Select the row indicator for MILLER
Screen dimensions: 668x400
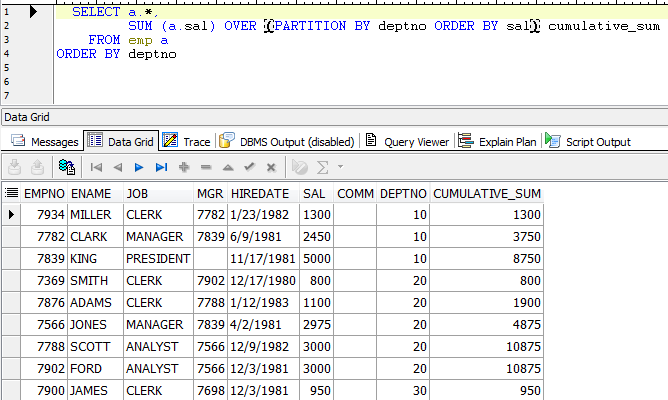pos(11,214)
